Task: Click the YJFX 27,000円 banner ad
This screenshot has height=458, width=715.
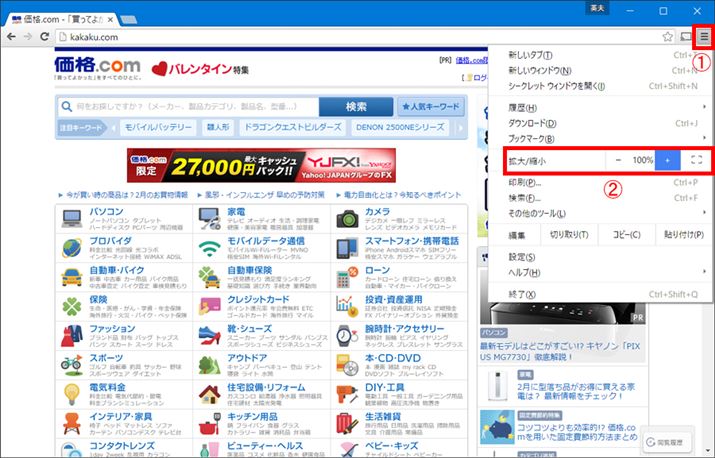Action: click(x=261, y=165)
